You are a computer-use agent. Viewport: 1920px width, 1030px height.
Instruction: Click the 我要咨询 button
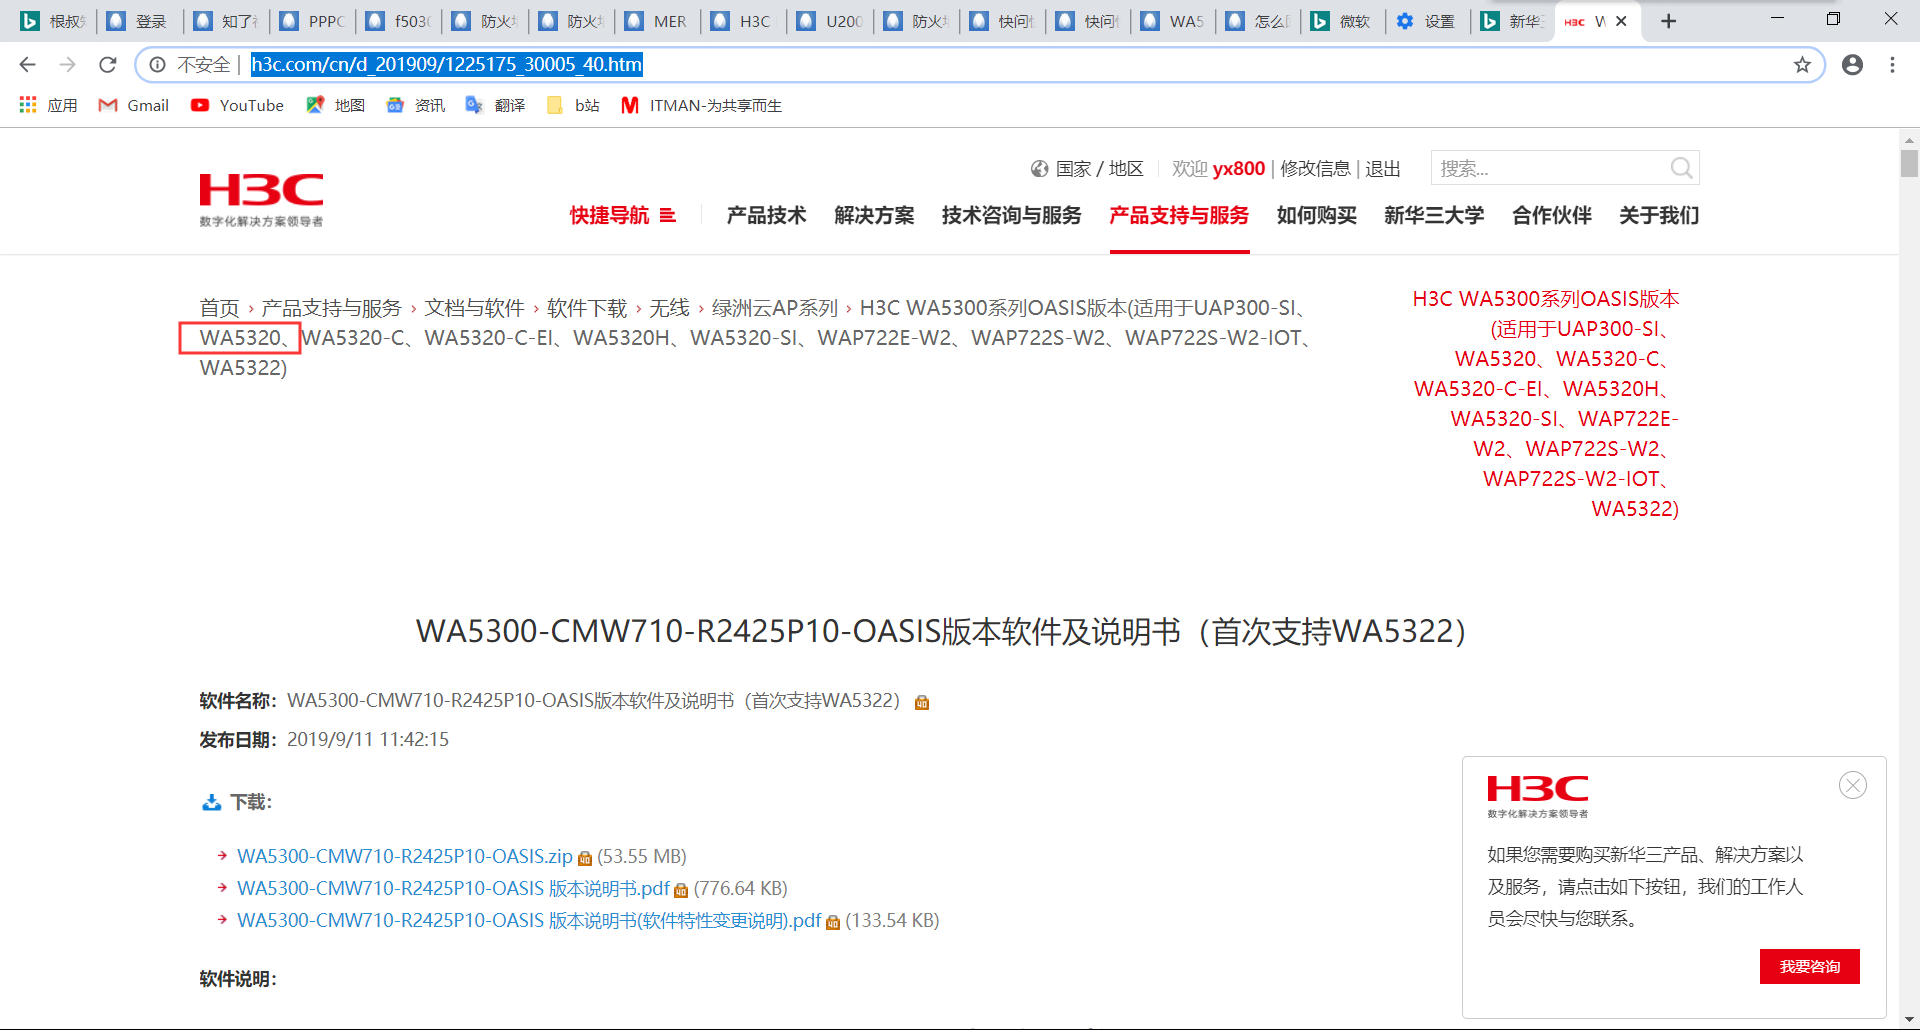click(x=1809, y=966)
